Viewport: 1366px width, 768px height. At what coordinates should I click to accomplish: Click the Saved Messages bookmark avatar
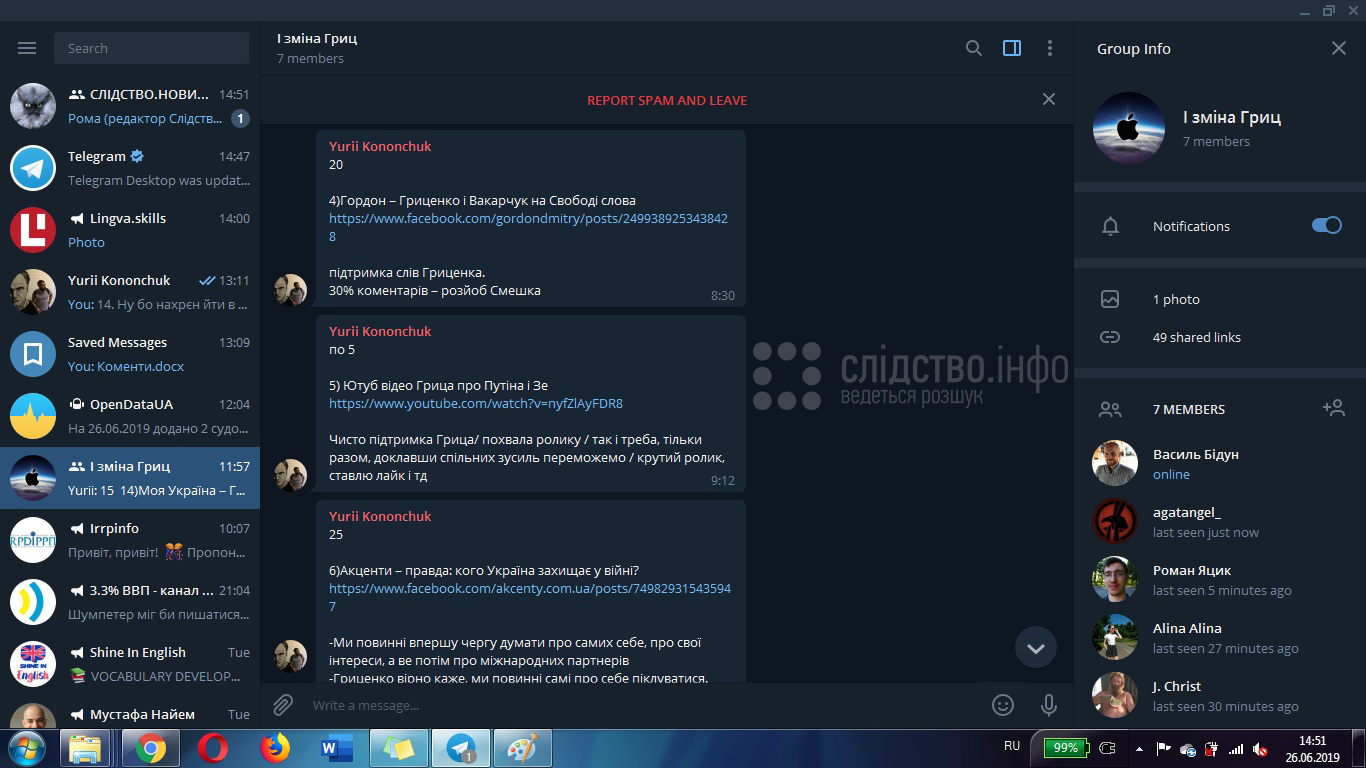(33, 354)
